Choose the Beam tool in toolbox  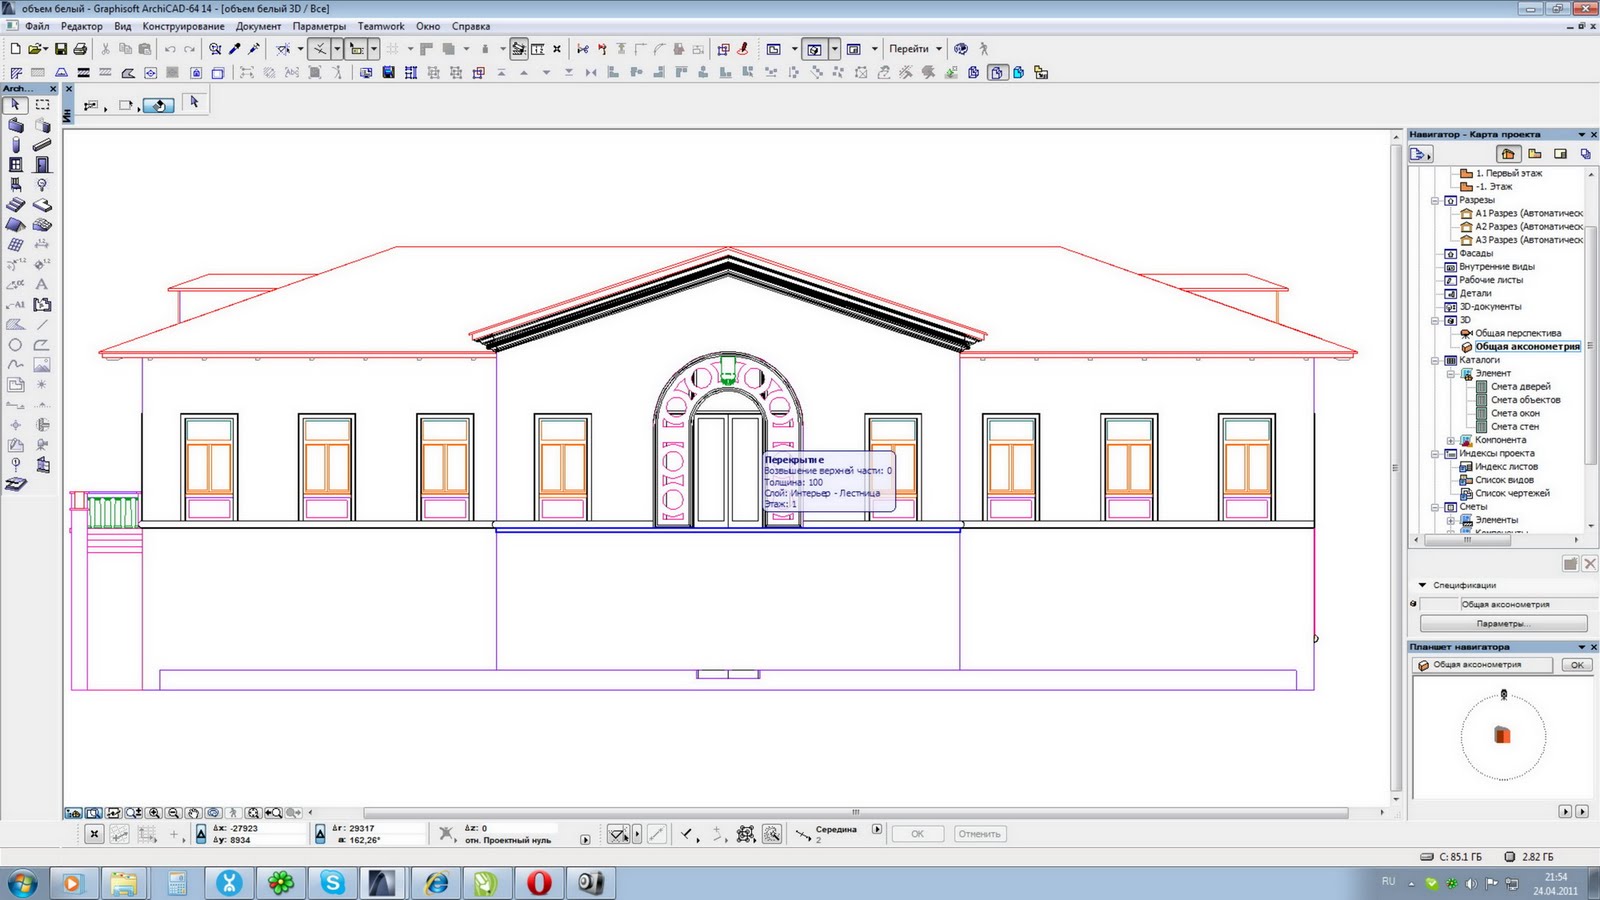(x=42, y=145)
